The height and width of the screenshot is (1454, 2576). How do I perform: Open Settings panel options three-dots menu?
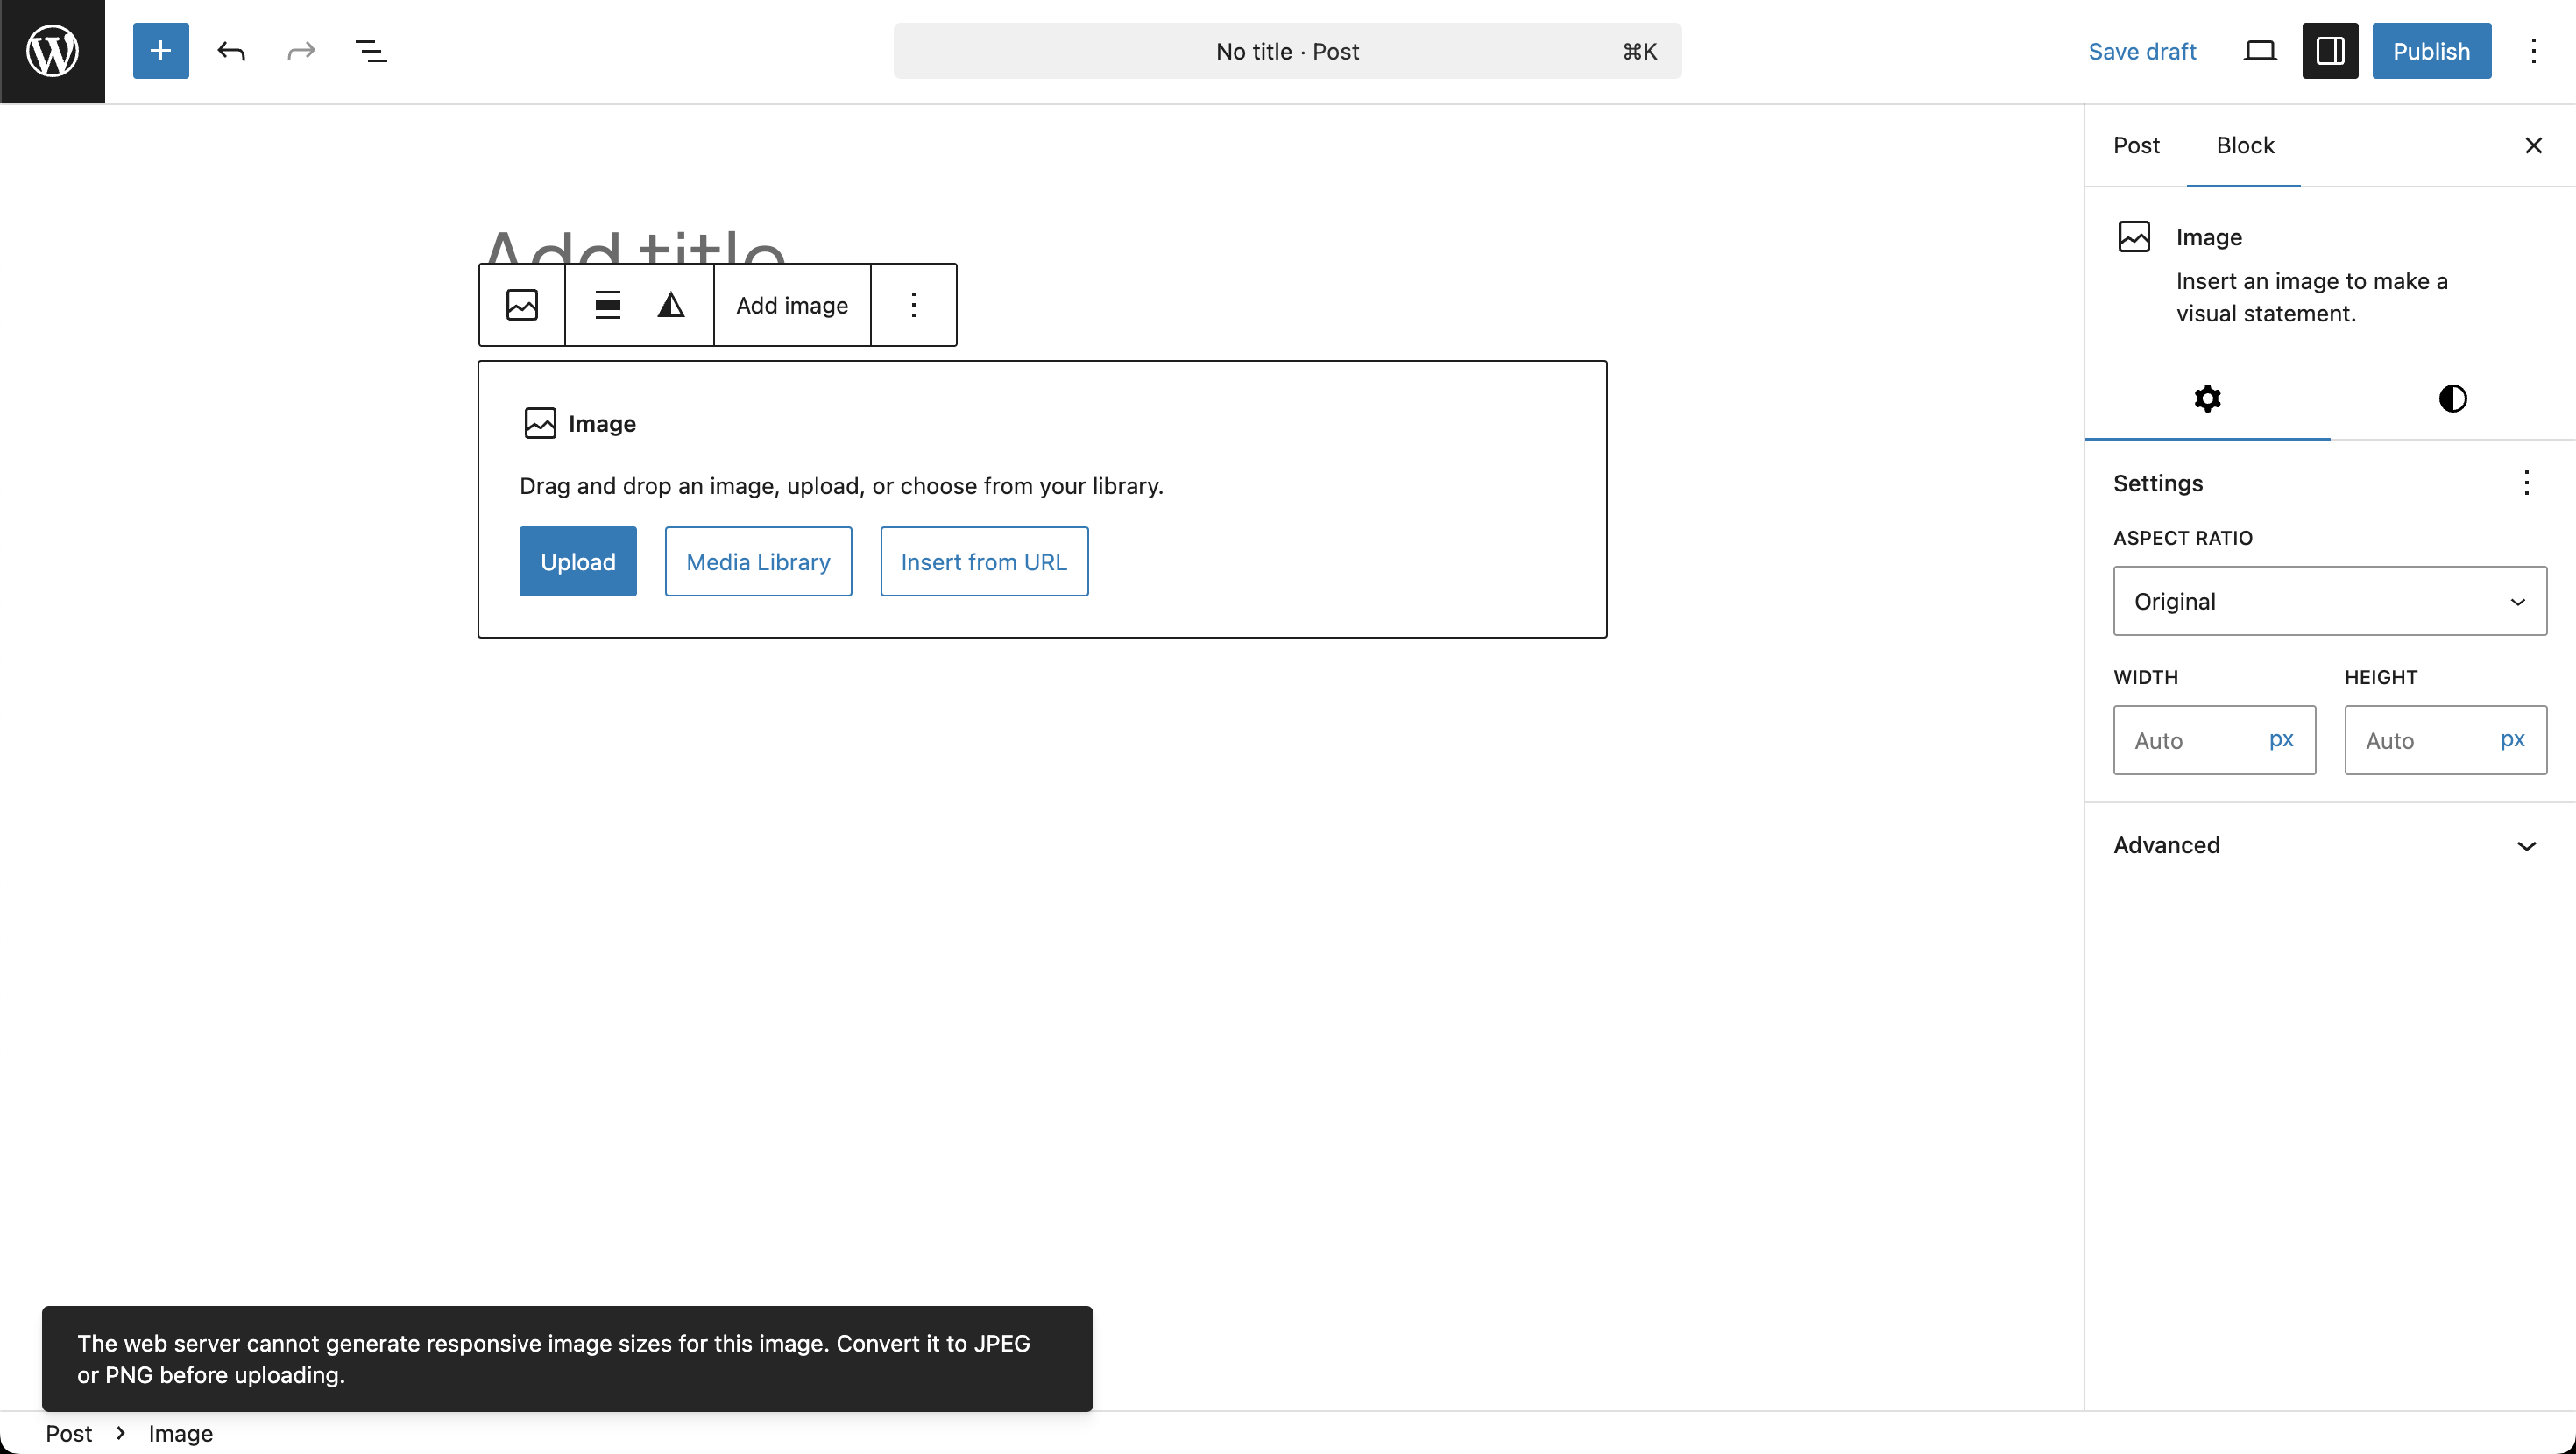[x=2526, y=483]
